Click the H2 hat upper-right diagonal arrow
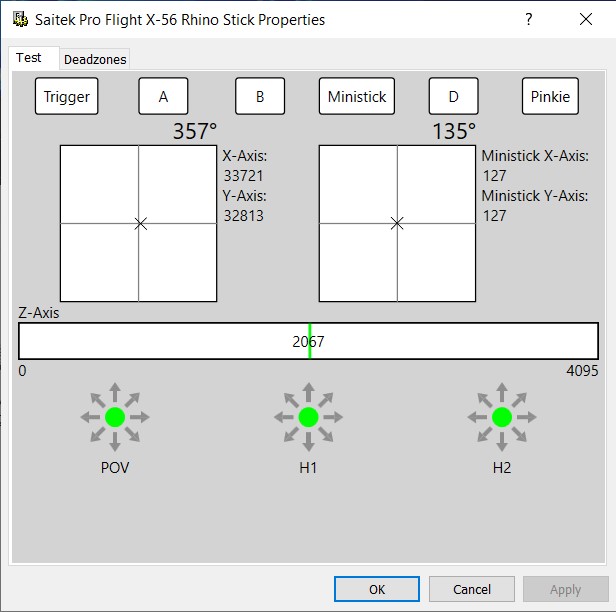This screenshot has height=612, width=616. tap(519, 400)
